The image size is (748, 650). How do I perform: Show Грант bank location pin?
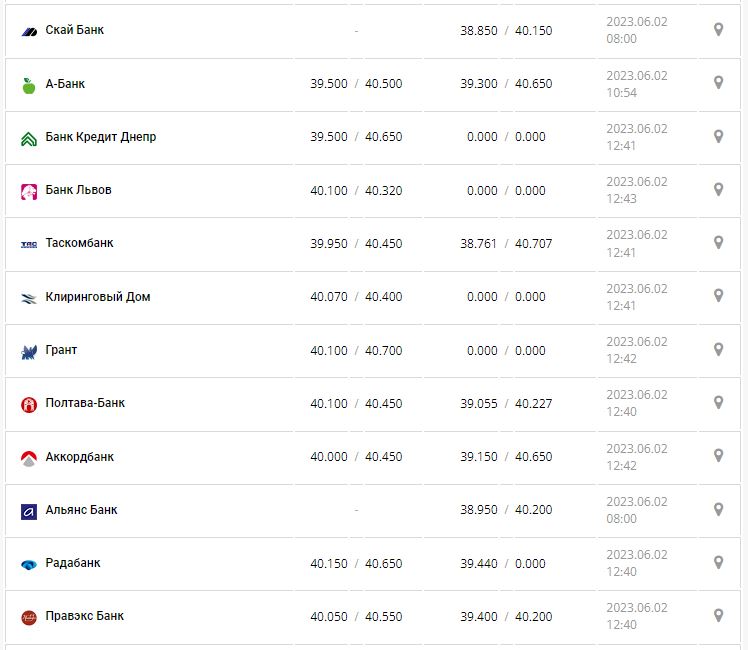click(x=718, y=349)
